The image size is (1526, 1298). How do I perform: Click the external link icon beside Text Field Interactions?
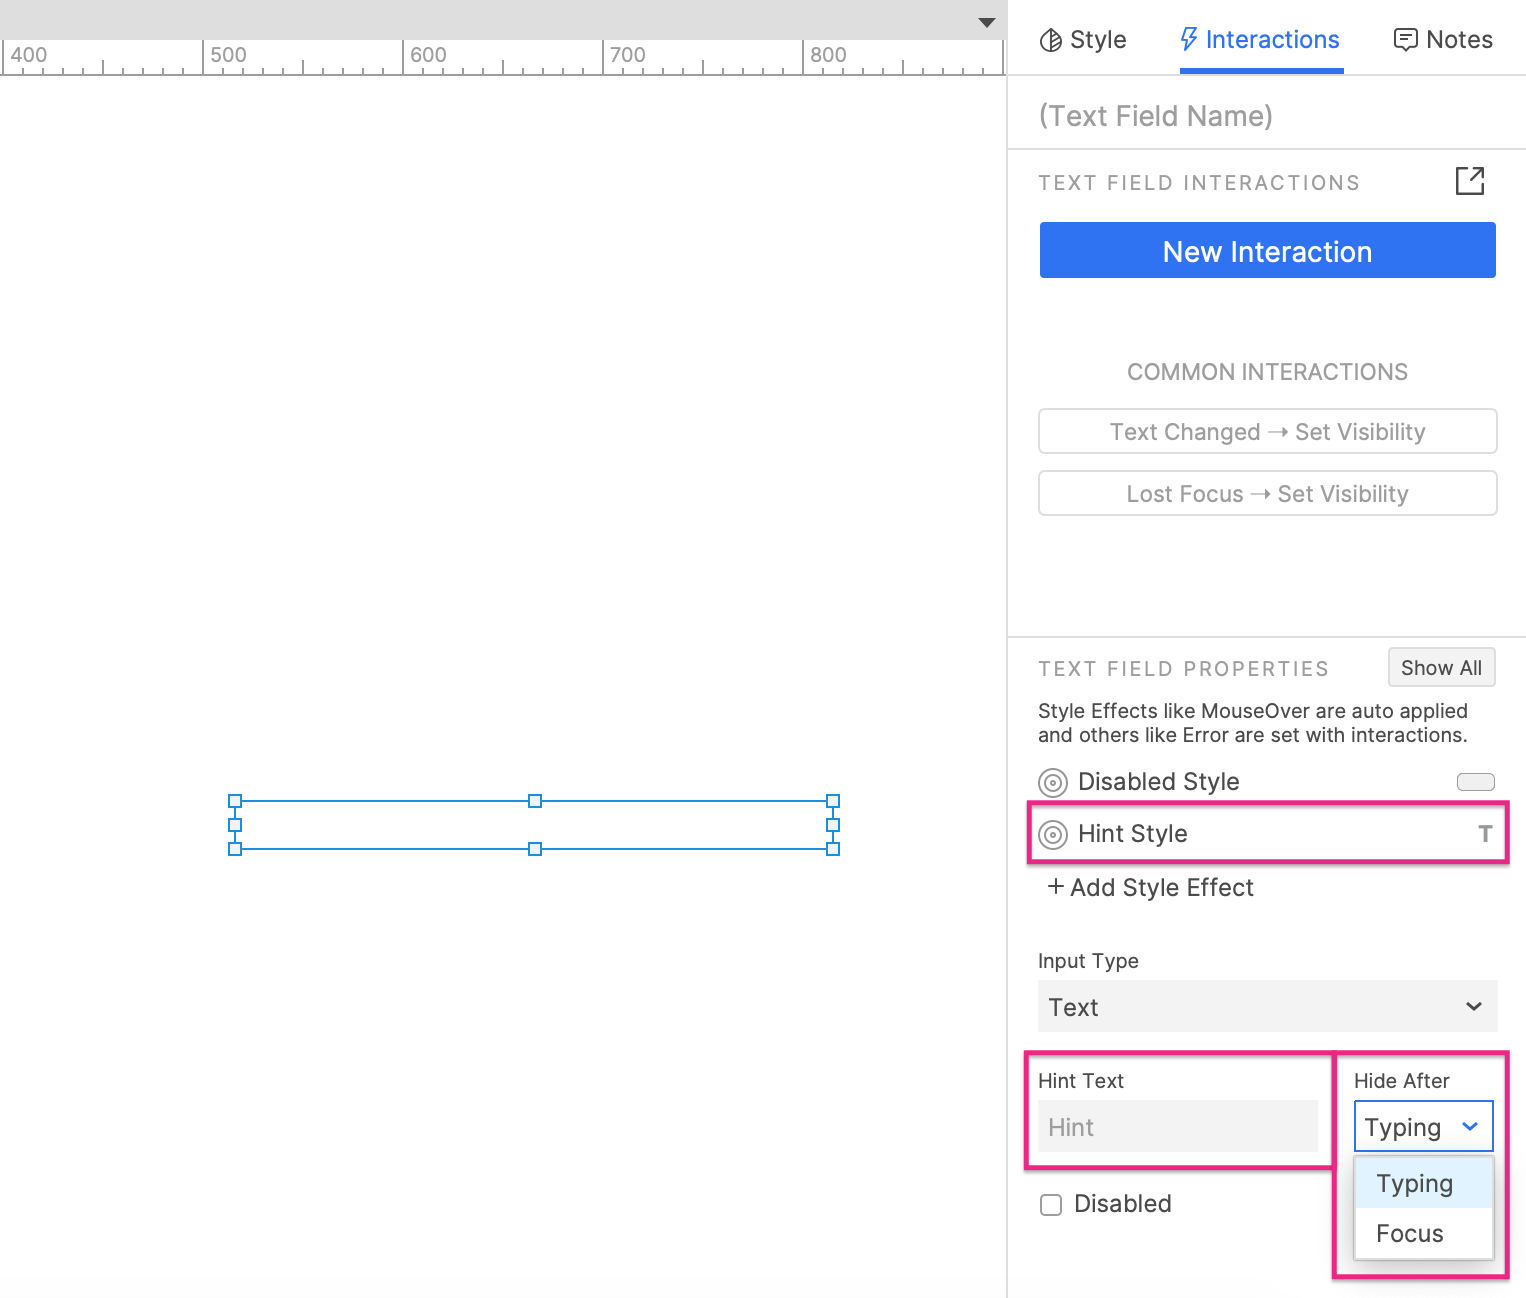point(1469,181)
